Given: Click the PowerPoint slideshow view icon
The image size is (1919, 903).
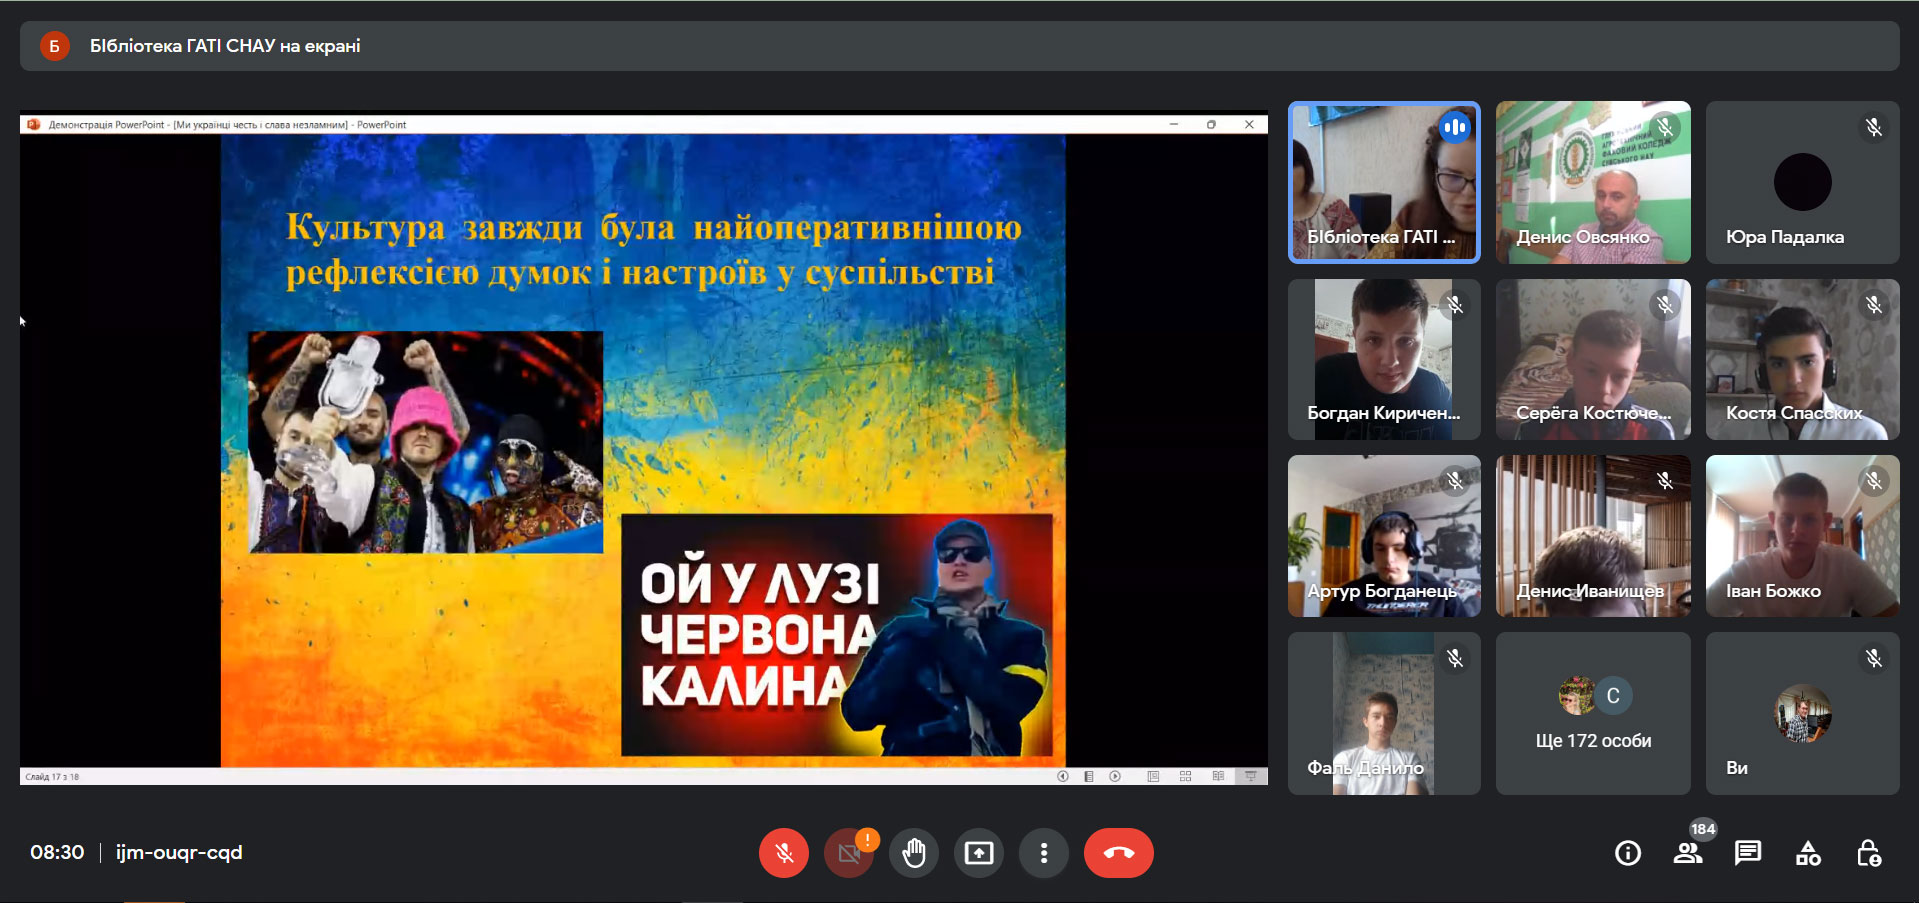Looking at the screenshot, I should click(1250, 776).
